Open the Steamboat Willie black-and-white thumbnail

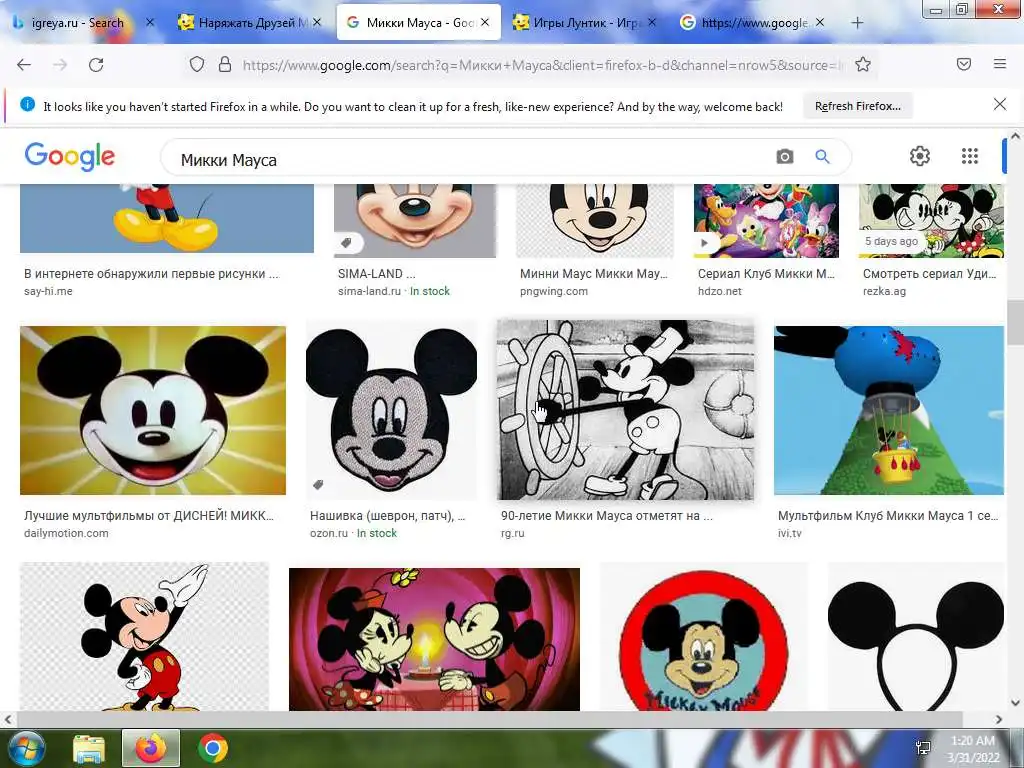625,410
